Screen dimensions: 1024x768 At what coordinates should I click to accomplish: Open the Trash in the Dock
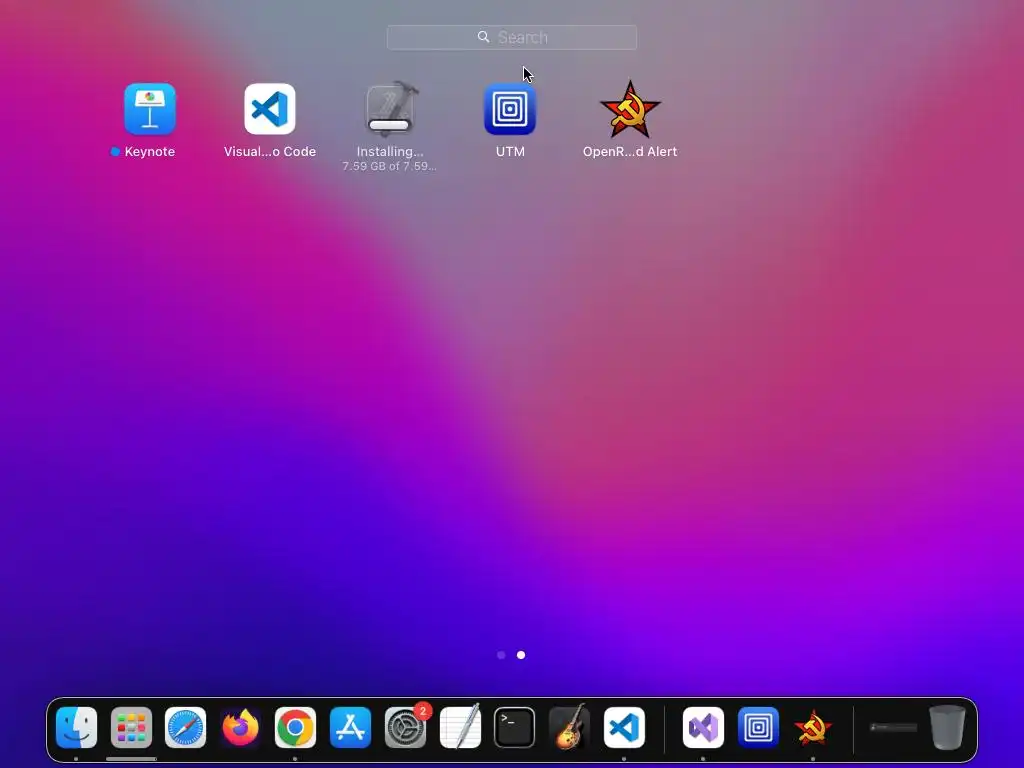click(947, 727)
